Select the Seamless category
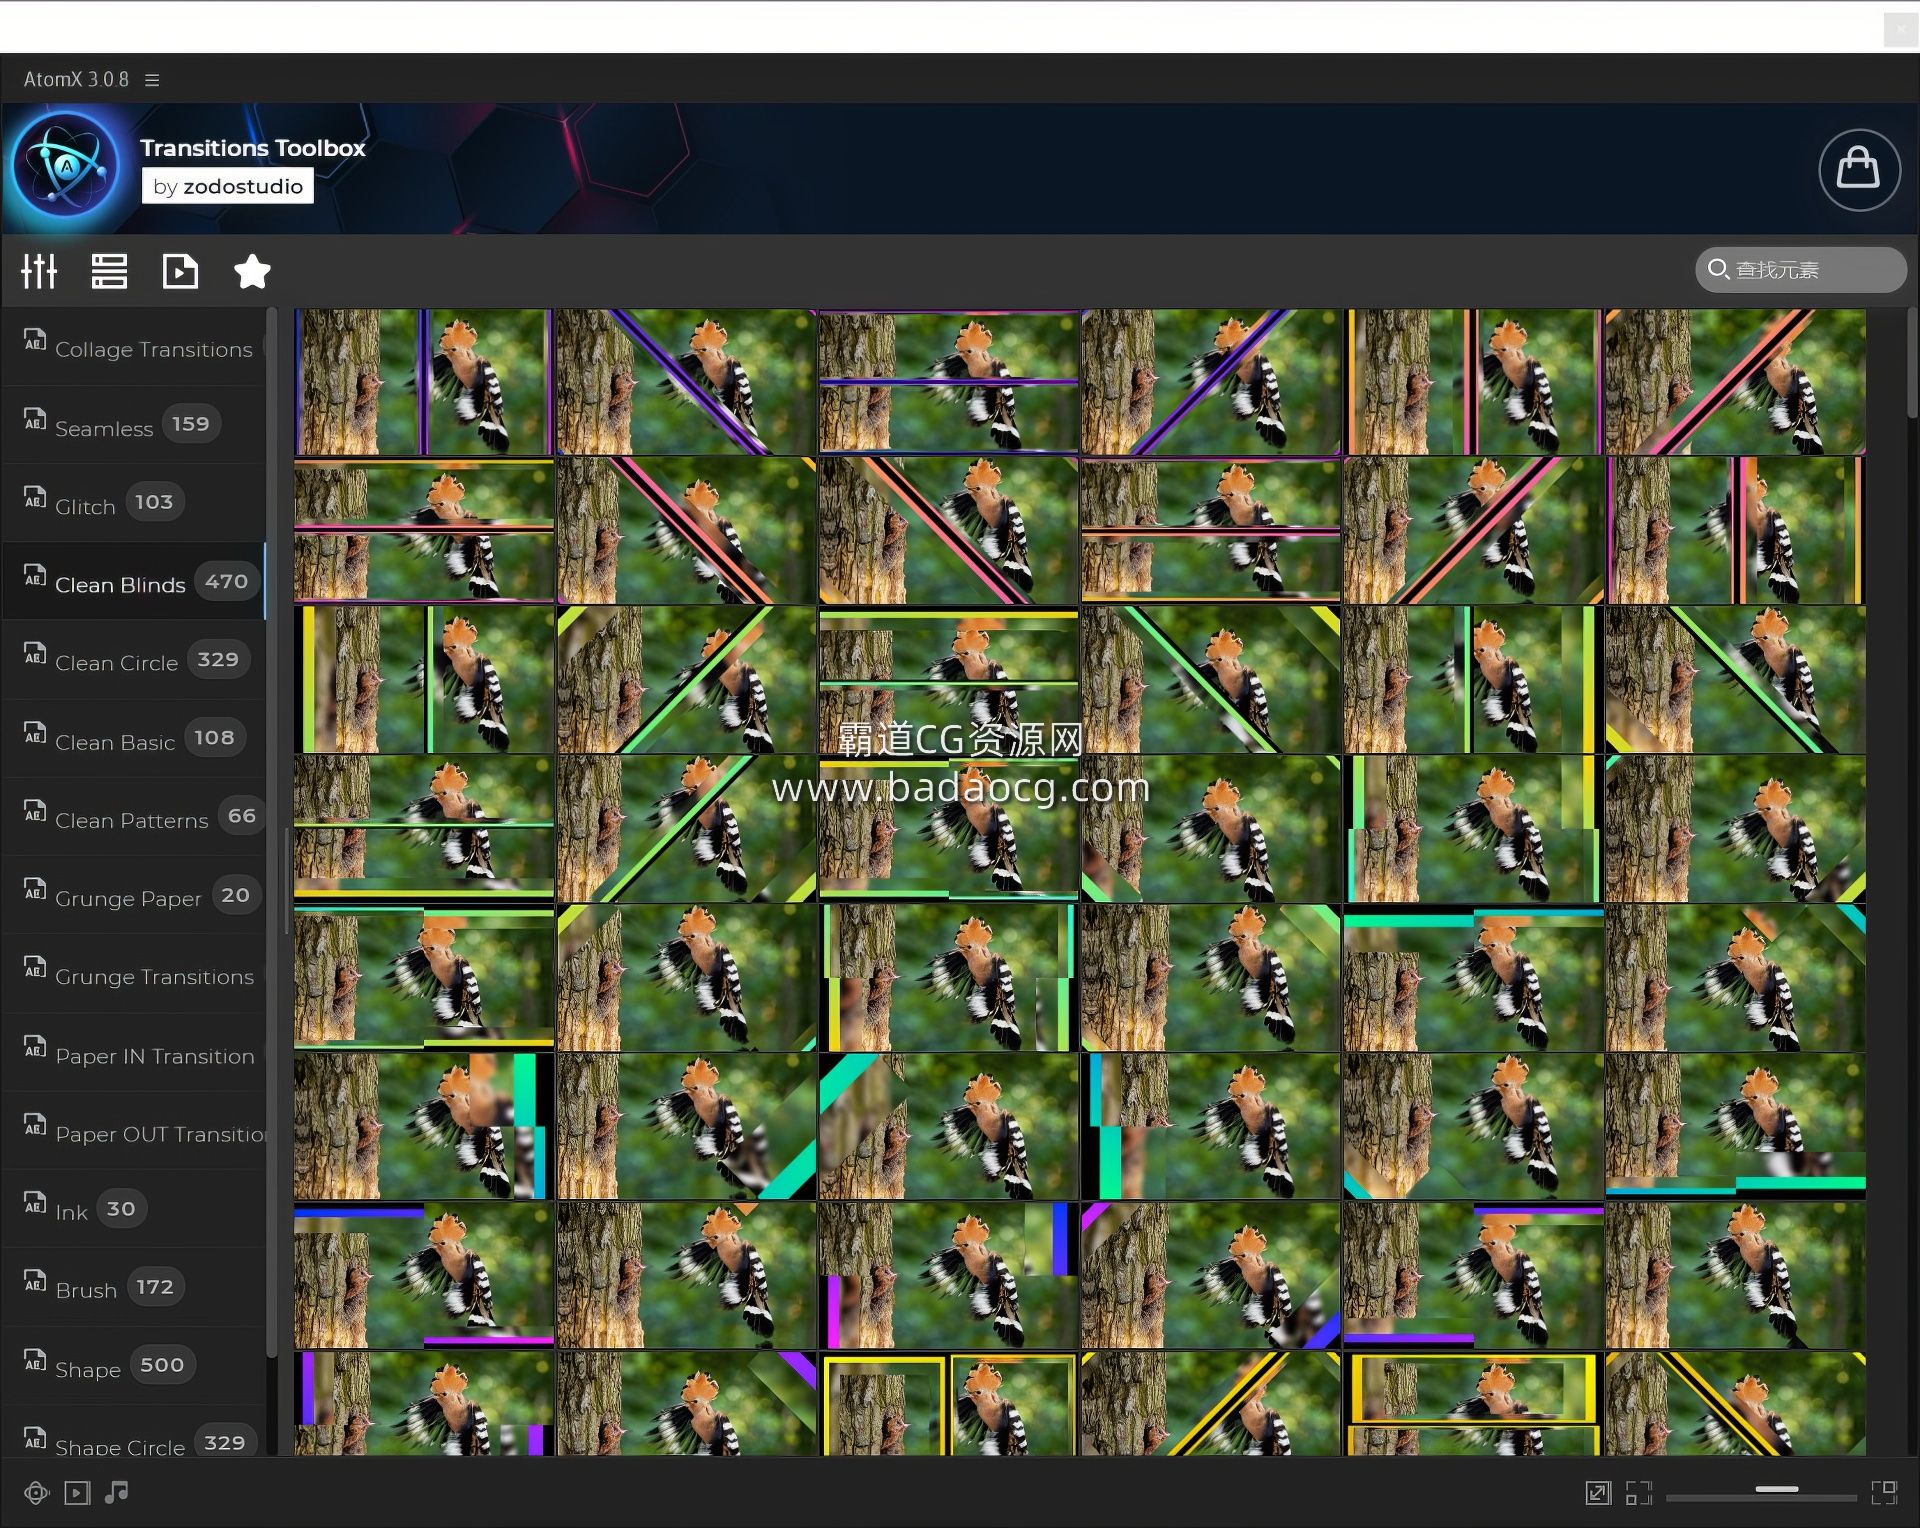This screenshot has width=1920, height=1528. pyautogui.click(x=134, y=425)
